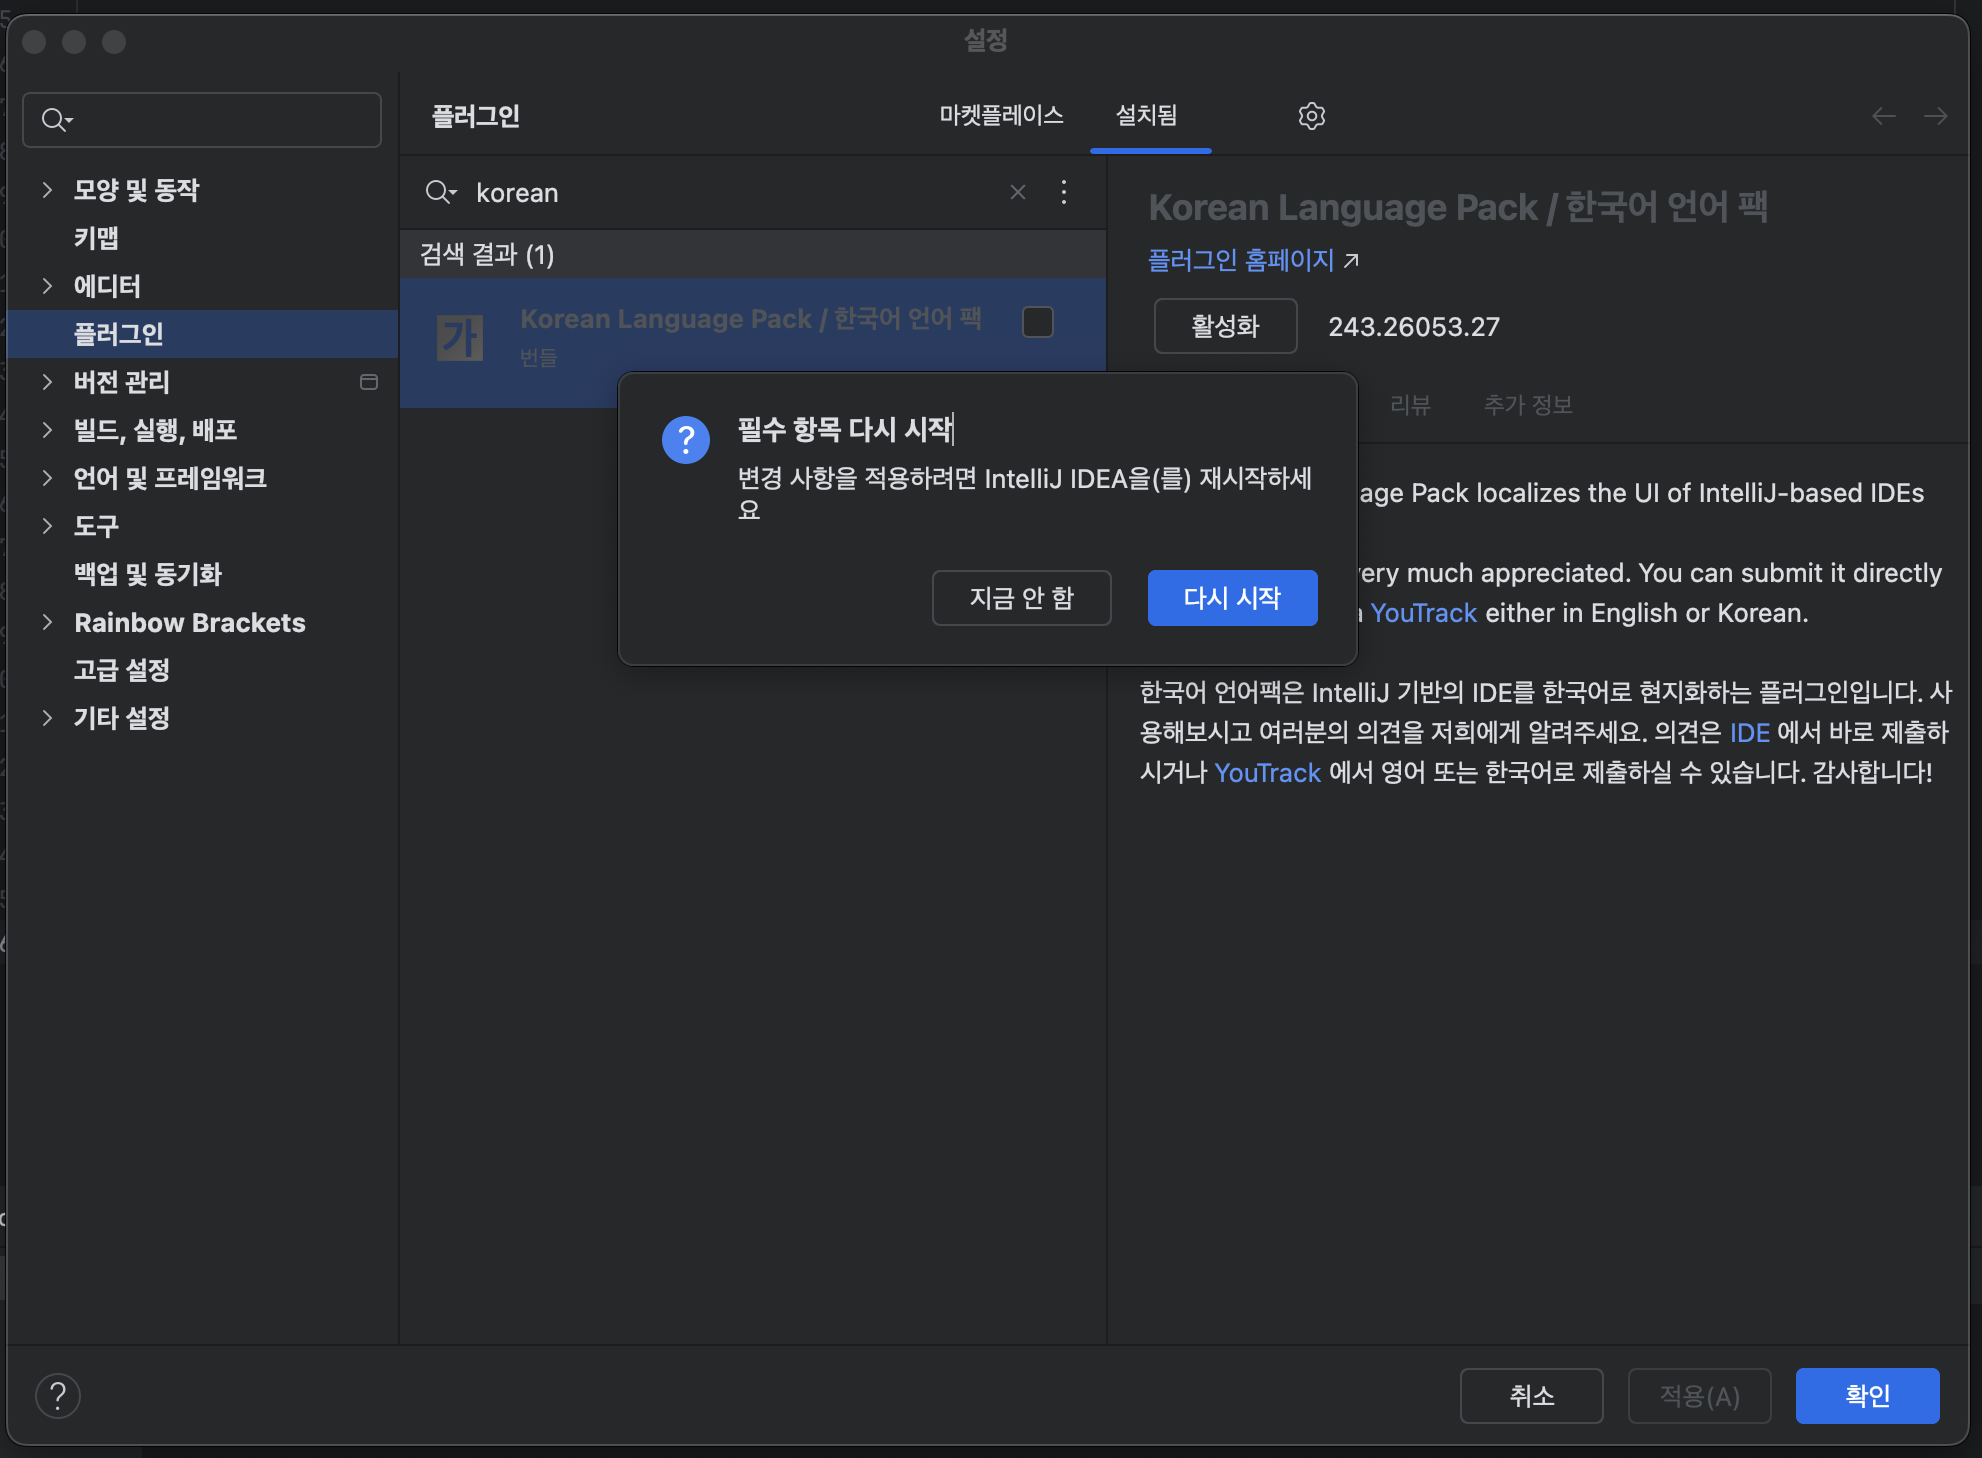Expand the Rainbow Brackets settings node
Image resolution: width=1982 pixels, height=1458 pixels.
coord(47,622)
